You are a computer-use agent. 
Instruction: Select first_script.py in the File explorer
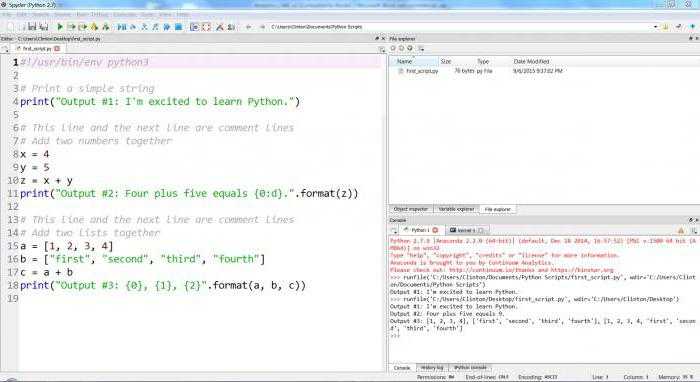[x=422, y=71]
